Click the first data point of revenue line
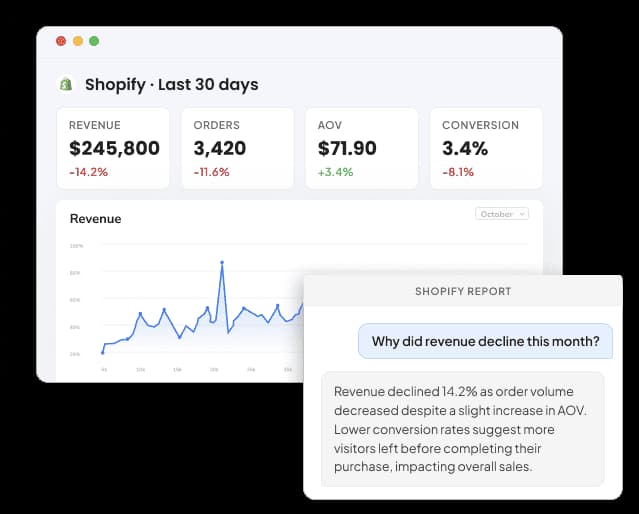Image resolution: width=639 pixels, height=514 pixels. coord(103,353)
